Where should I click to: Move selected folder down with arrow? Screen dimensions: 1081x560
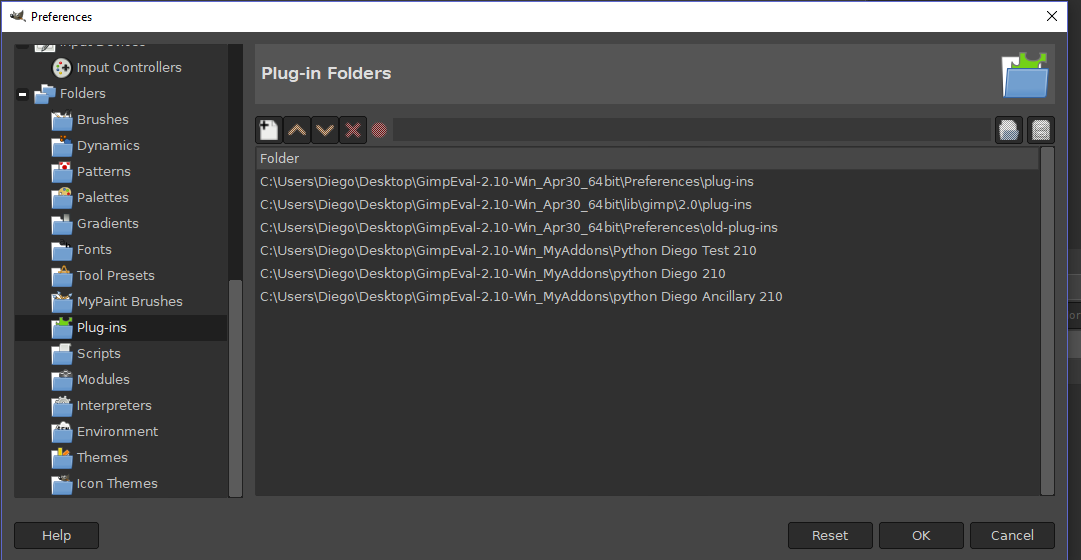pos(325,130)
